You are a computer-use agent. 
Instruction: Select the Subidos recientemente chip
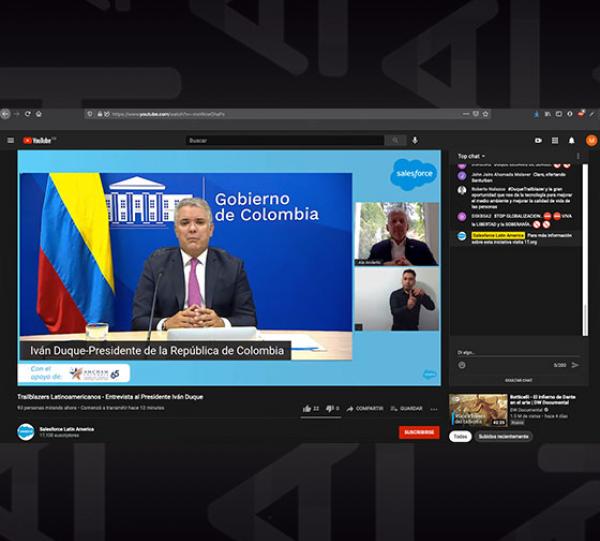point(503,436)
